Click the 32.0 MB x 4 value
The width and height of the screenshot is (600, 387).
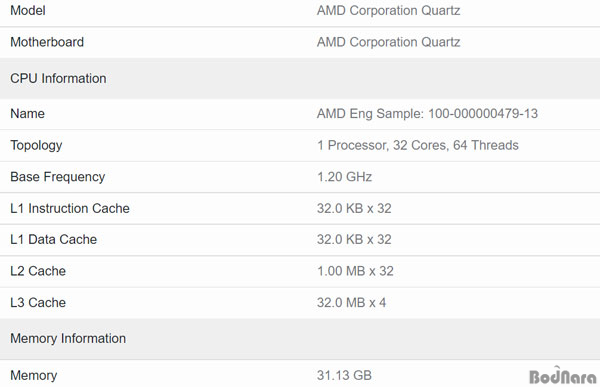tap(351, 302)
